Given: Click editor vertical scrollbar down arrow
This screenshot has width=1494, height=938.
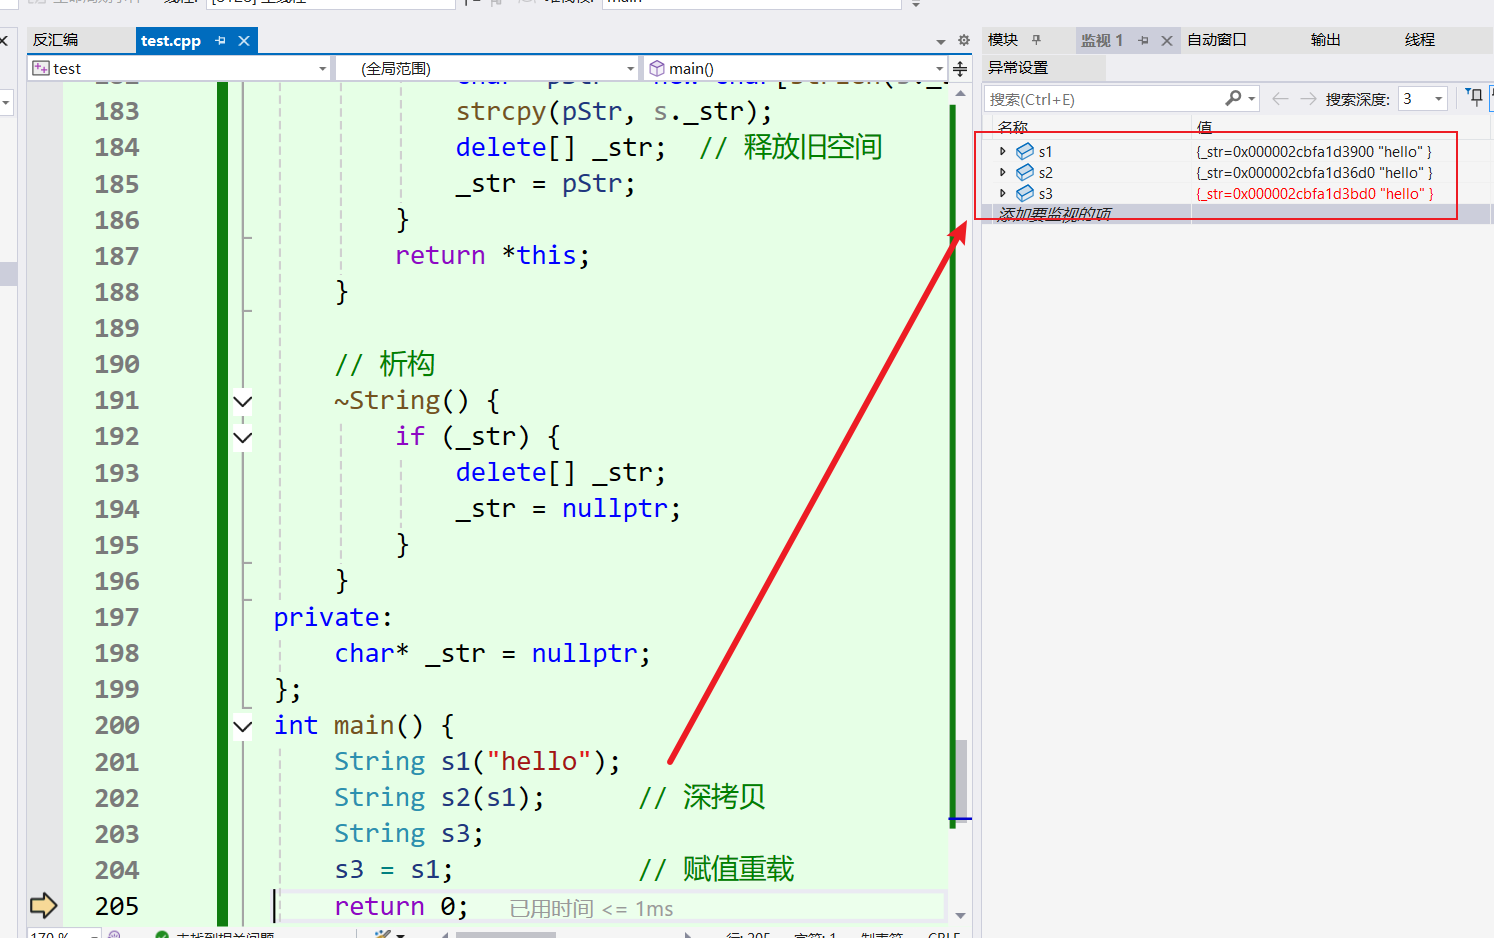Looking at the screenshot, I should (960, 915).
